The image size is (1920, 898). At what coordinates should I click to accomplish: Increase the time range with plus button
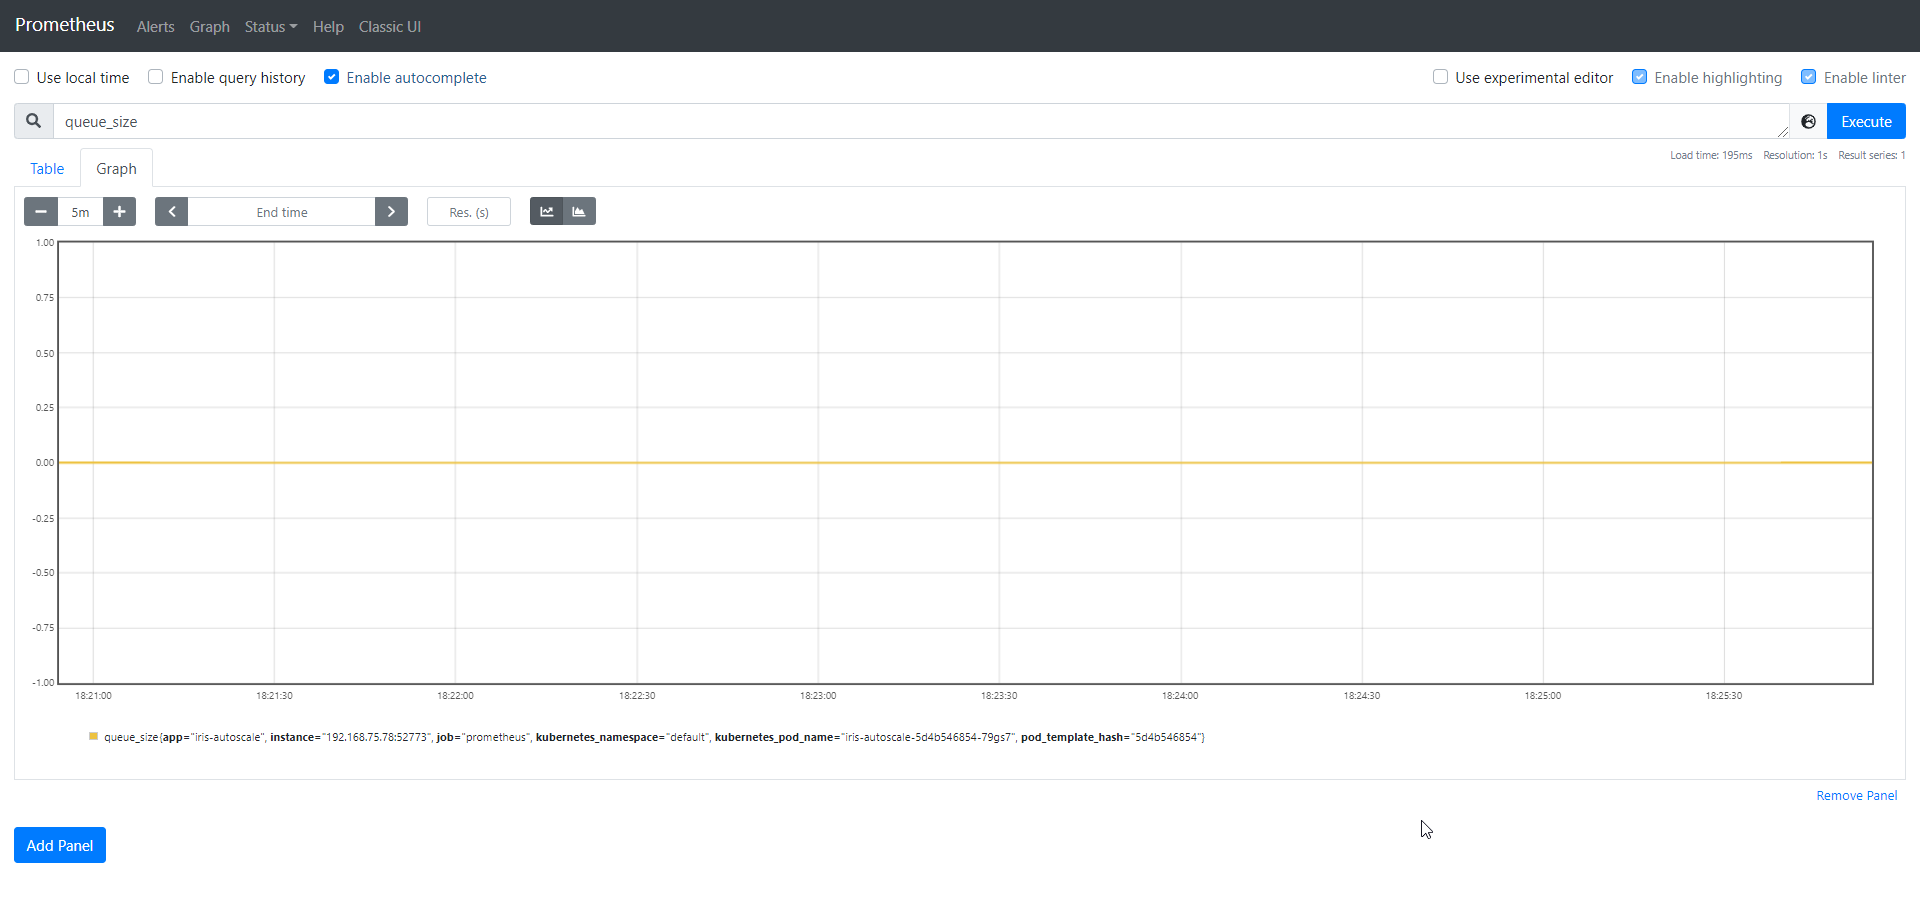pos(119,212)
